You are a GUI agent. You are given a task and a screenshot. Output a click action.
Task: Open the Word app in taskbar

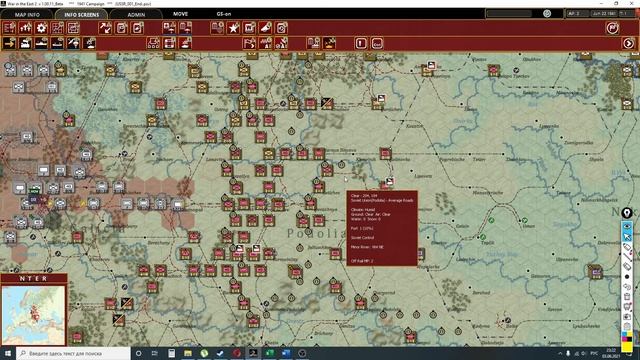tap(286, 353)
